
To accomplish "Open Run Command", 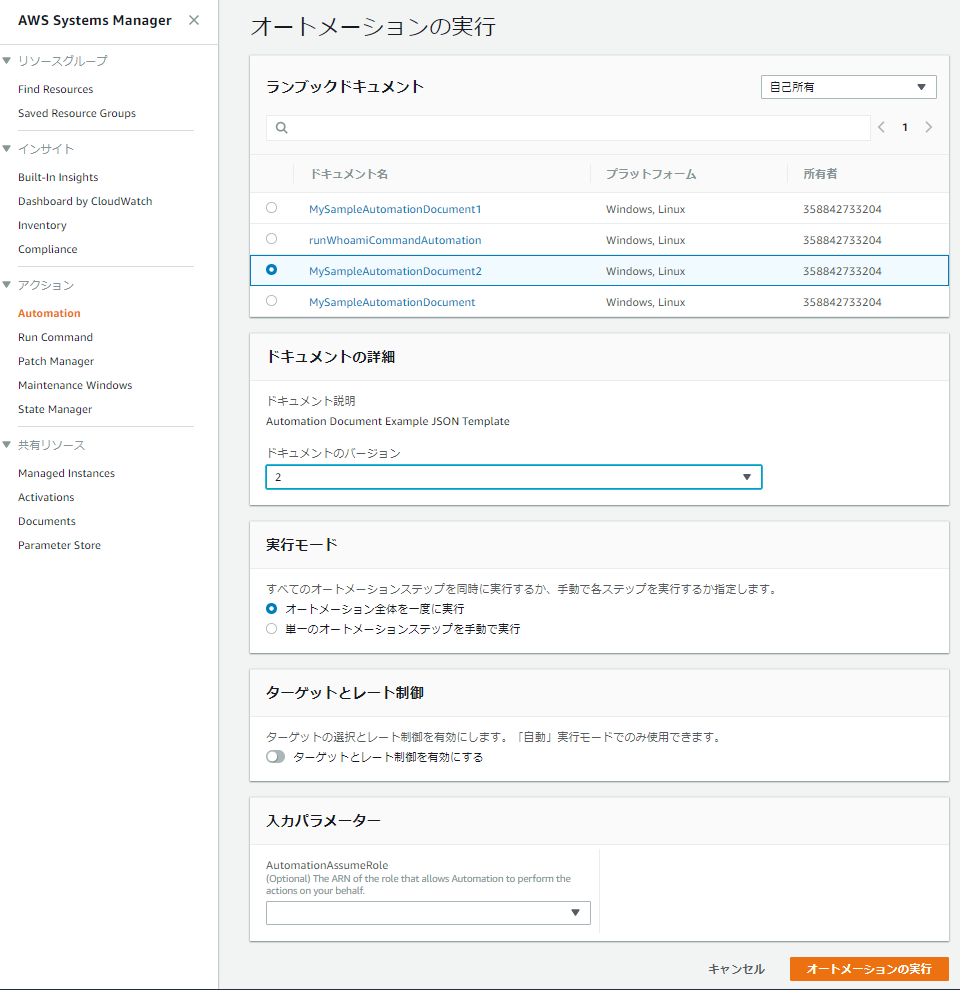I will pos(56,337).
